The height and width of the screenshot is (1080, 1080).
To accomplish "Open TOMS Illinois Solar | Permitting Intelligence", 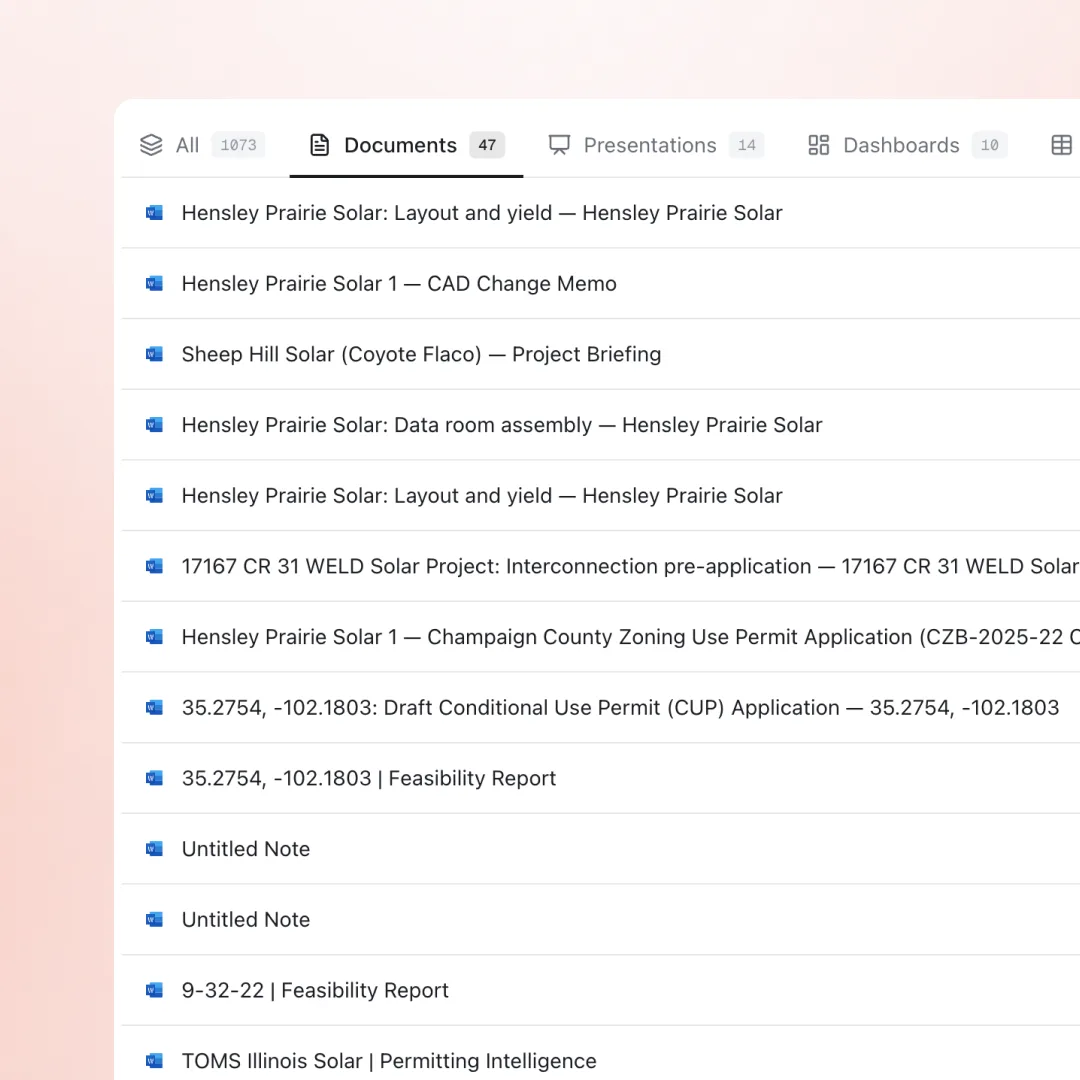I will click(389, 1061).
